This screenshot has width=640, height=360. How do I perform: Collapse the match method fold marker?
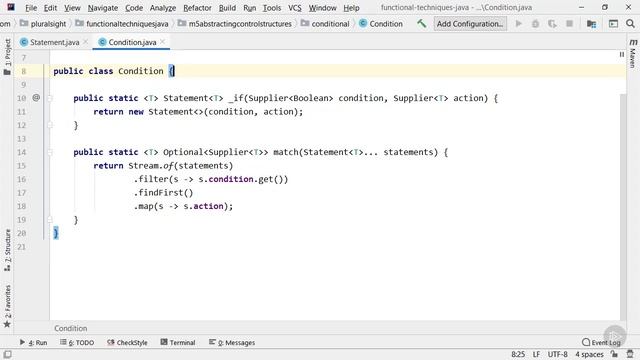(x=50, y=152)
